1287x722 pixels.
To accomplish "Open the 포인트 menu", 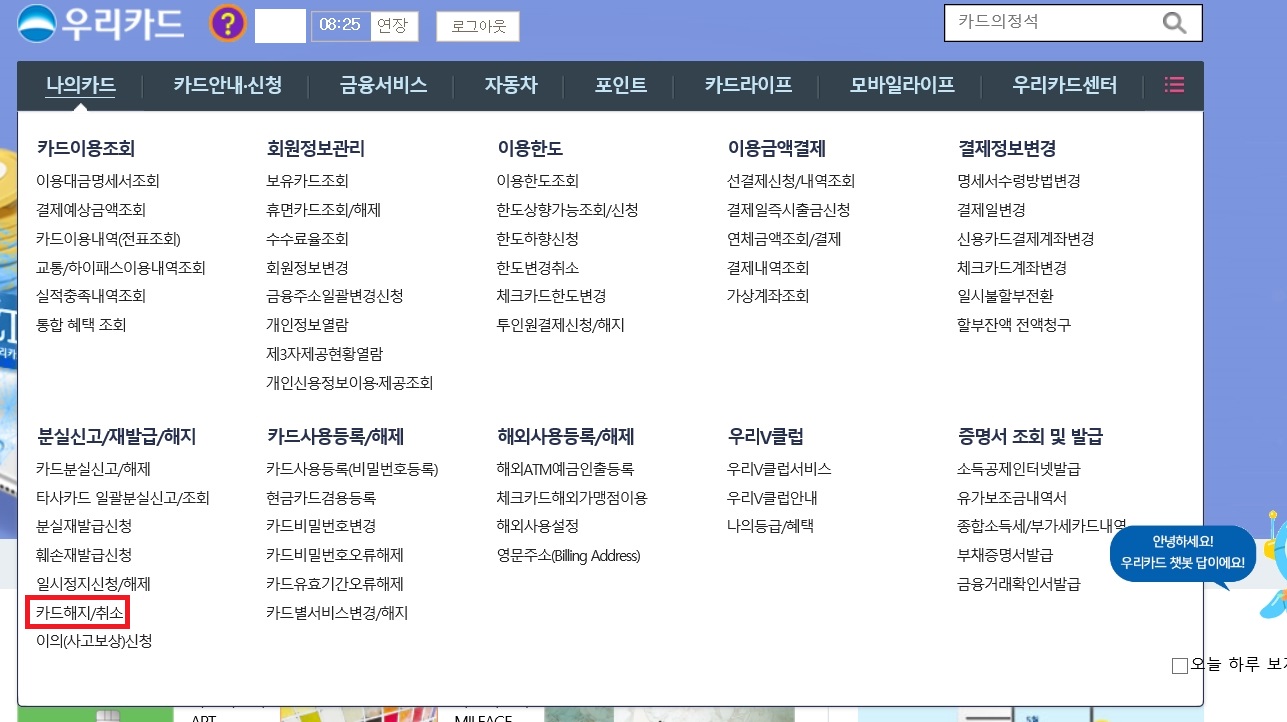I will click(621, 85).
